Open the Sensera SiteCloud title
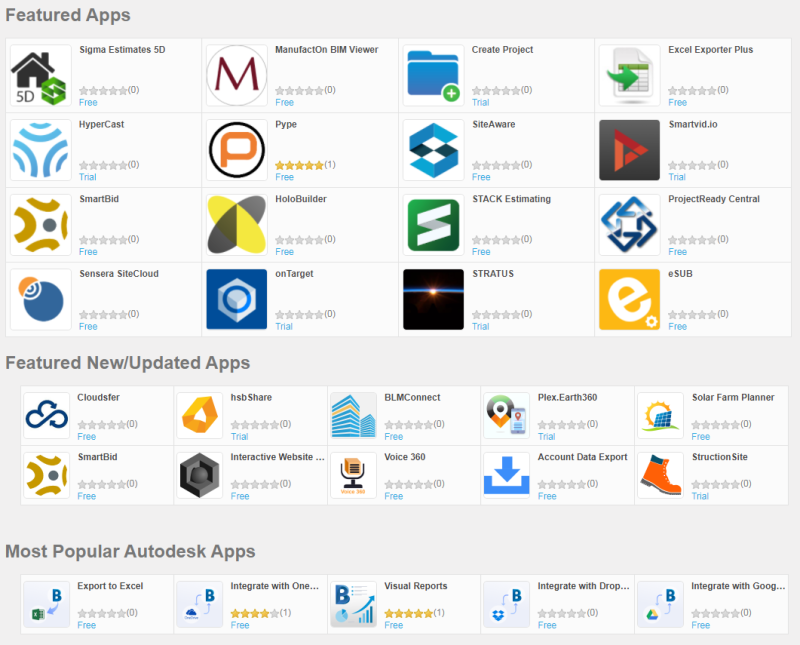Image resolution: width=800 pixels, height=645 pixels. (x=119, y=274)
